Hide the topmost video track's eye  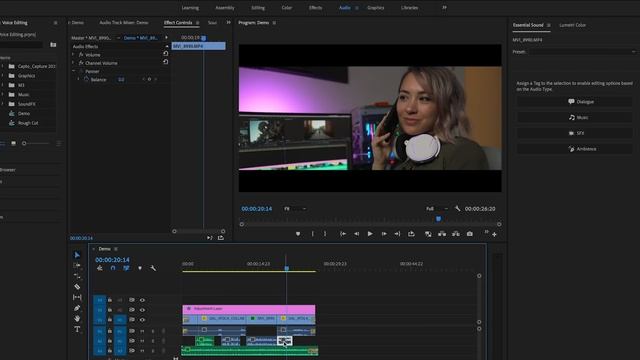pyautogui.click(x=142, y=300)
